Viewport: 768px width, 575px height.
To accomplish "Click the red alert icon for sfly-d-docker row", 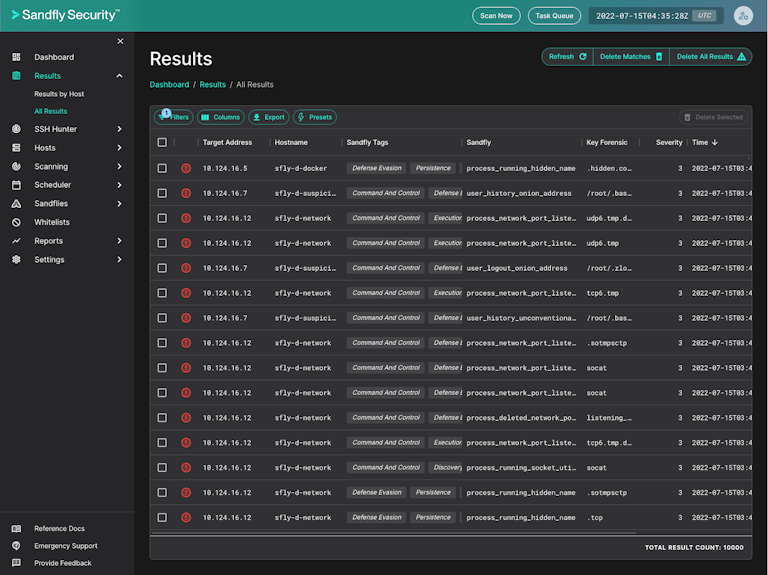I will (186, 168).
